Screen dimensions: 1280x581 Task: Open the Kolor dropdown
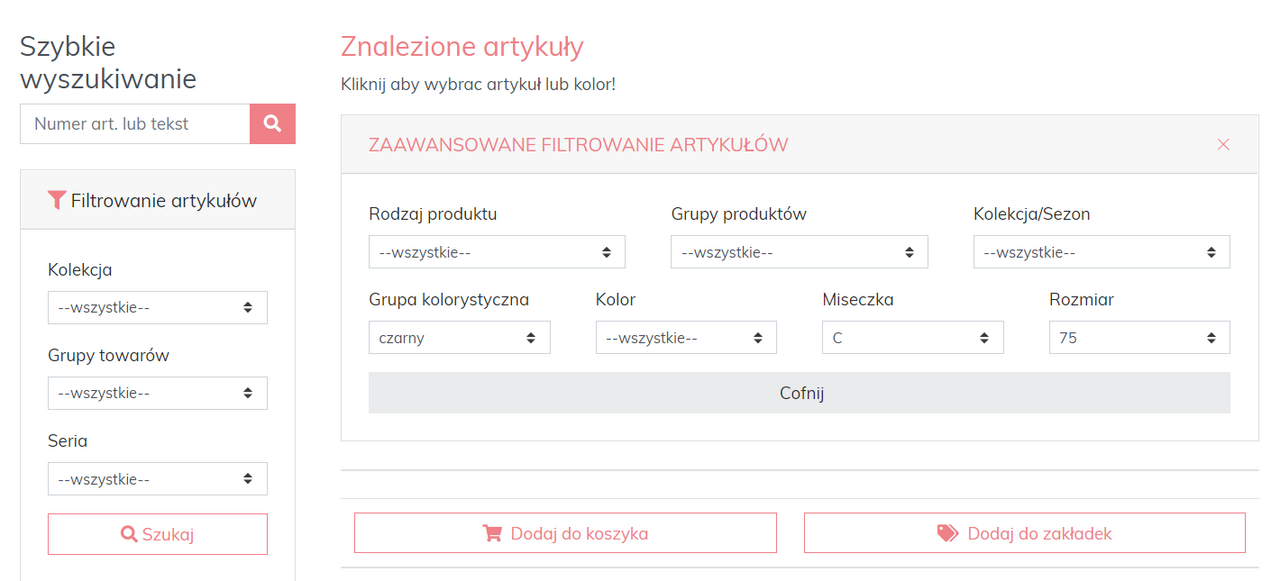[x=685, y=338]
